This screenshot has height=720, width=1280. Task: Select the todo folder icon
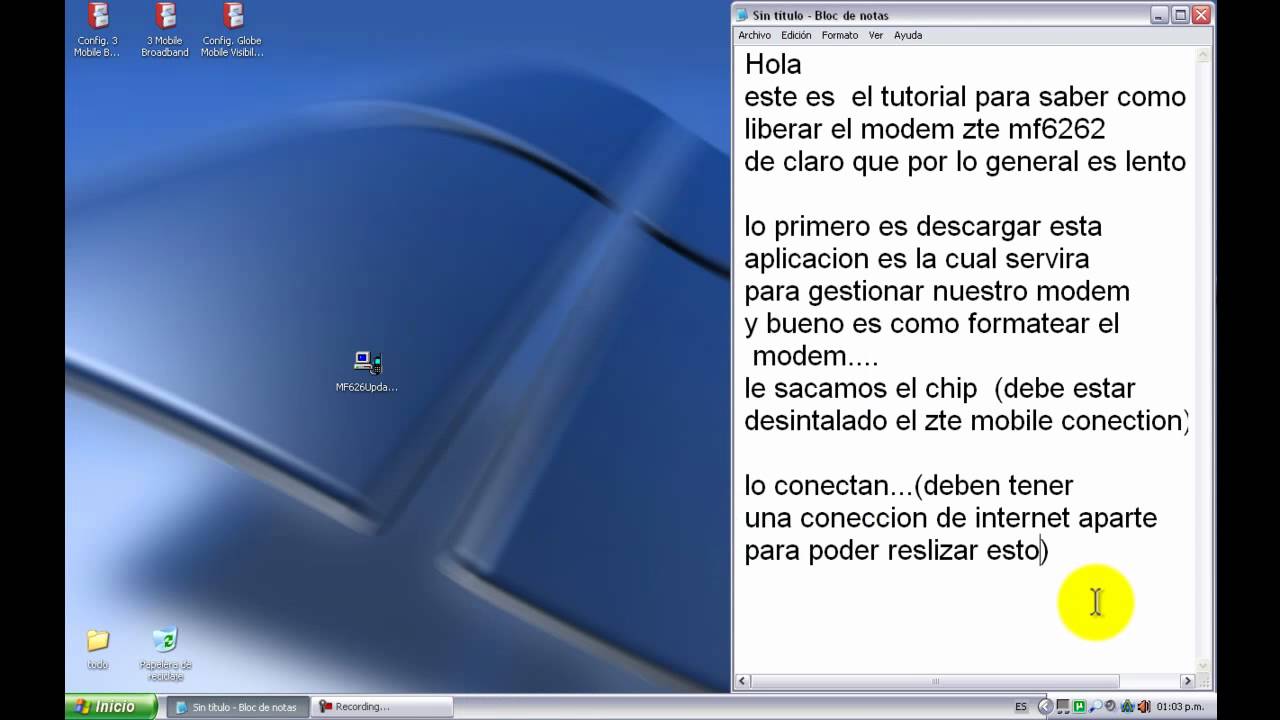click(97, 649)
